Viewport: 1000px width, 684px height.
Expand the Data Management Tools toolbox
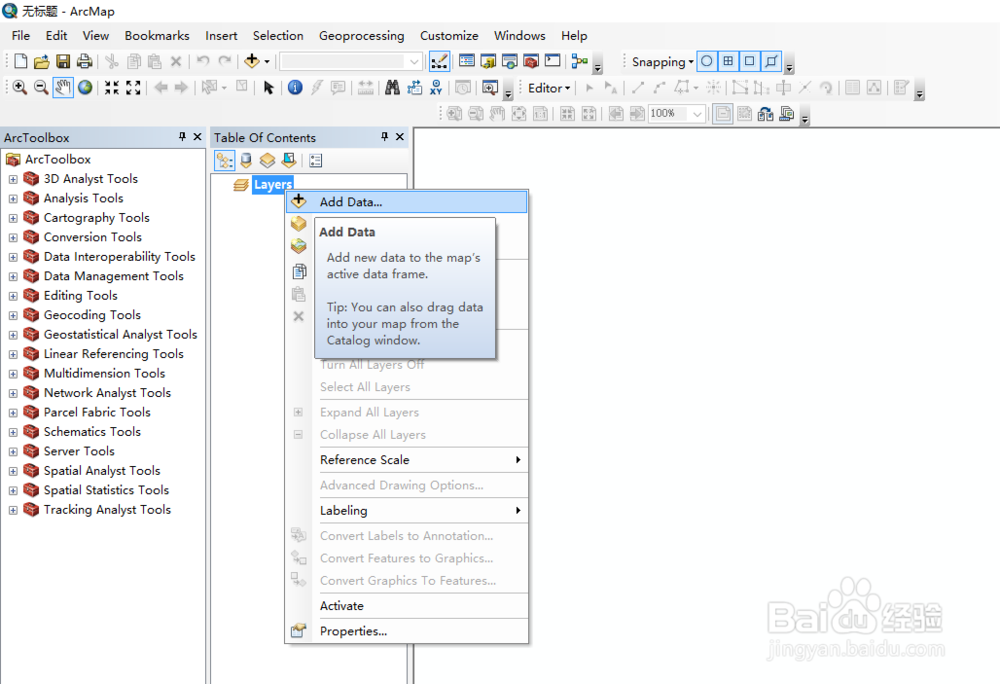13,277
